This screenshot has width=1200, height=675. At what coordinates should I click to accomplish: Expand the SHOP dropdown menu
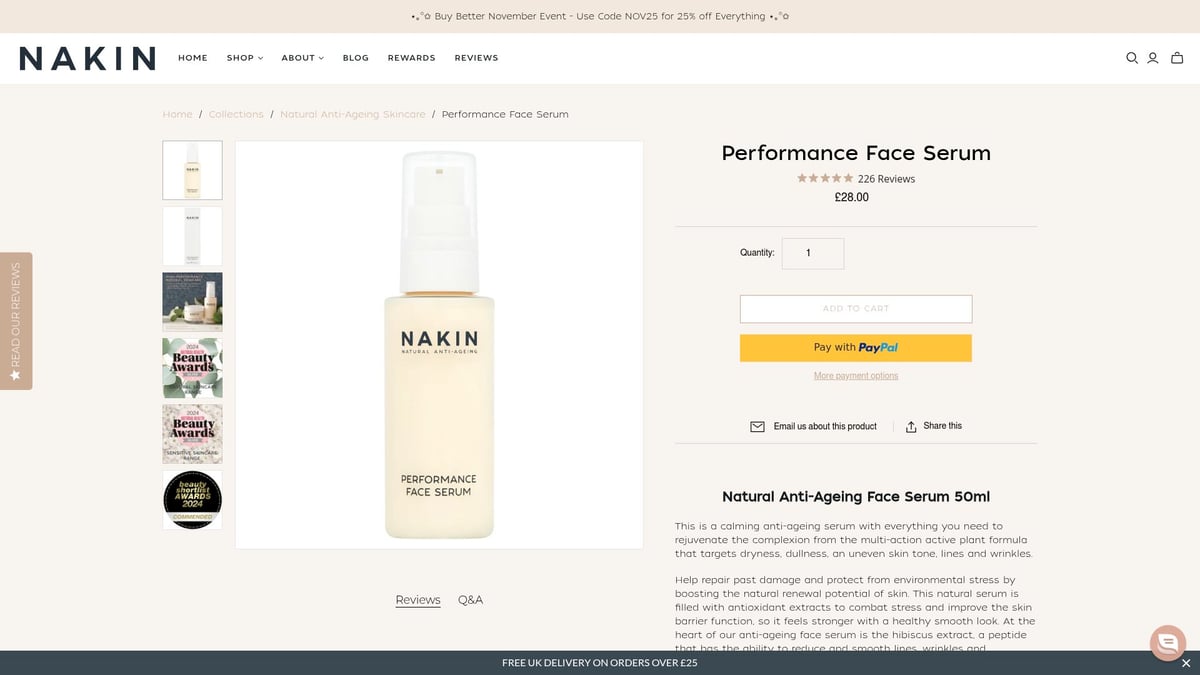[x=244, y=57]
